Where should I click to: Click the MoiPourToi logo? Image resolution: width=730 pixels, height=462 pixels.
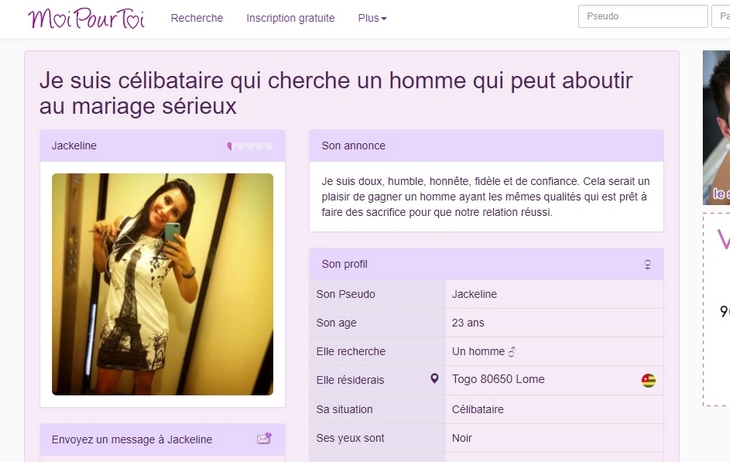86,18
